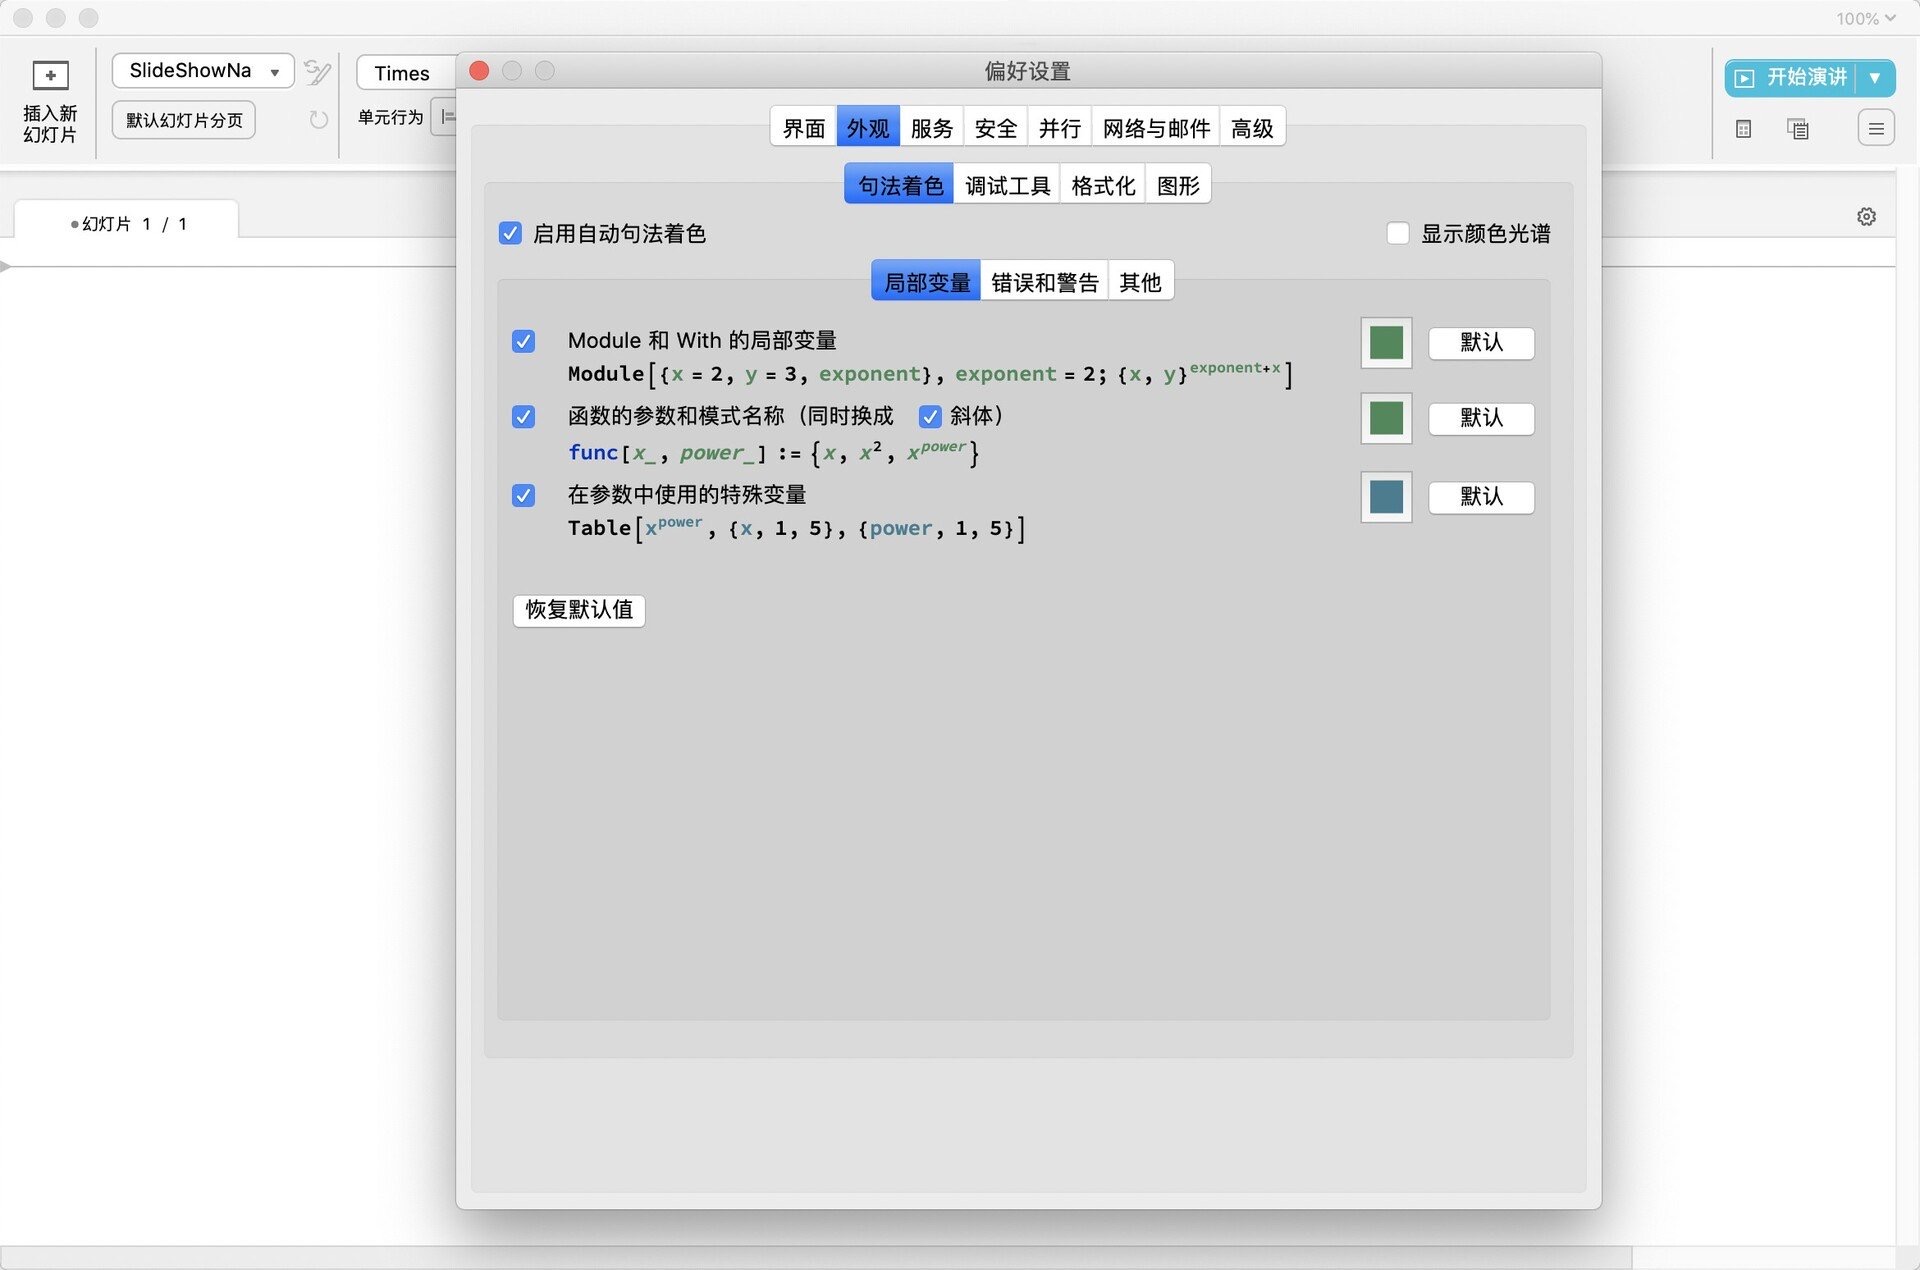
Task: Click the style editing brush icon beside SlideShowNa
Action: 317,71
